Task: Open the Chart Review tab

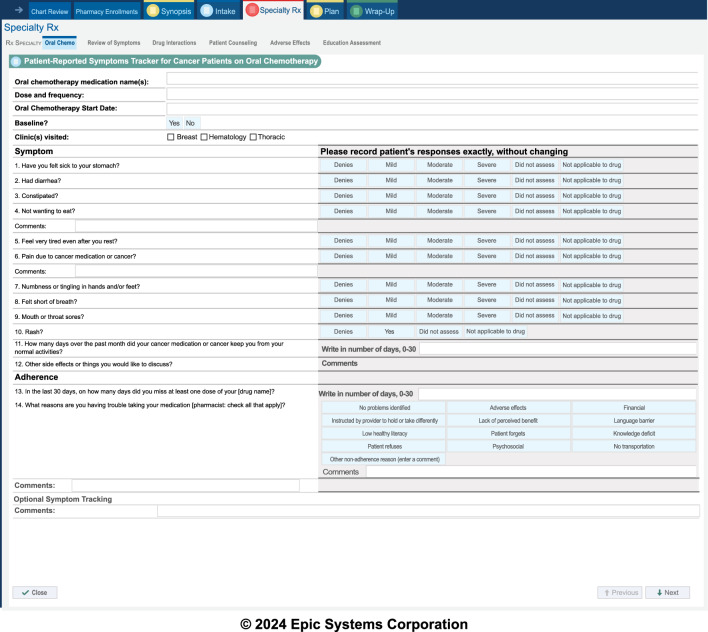Action: (49, 11)
